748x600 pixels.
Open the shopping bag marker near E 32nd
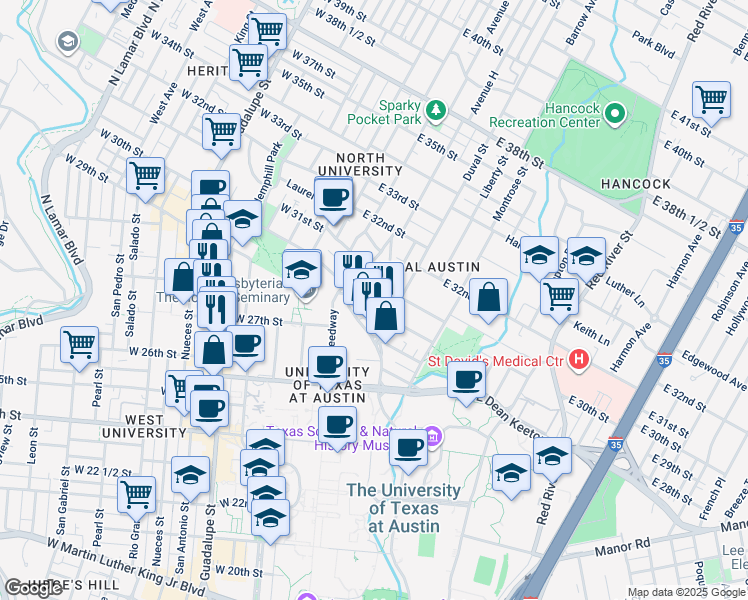[488, 298]
